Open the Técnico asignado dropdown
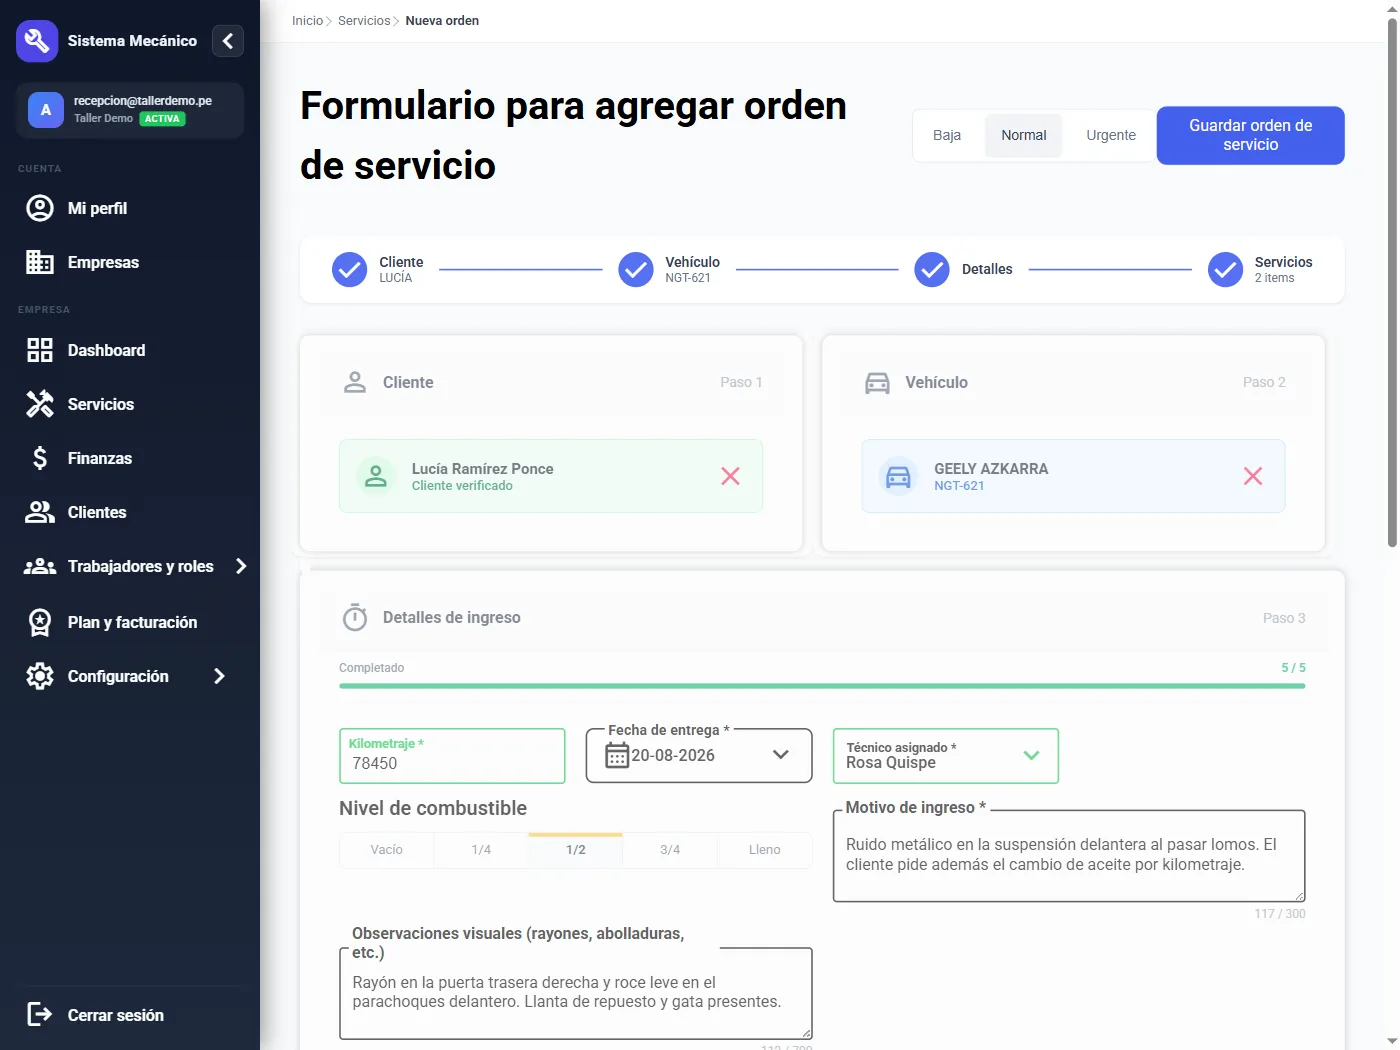The height and width of the screenshot is (1050, 1400). click(x=946, y=756)
